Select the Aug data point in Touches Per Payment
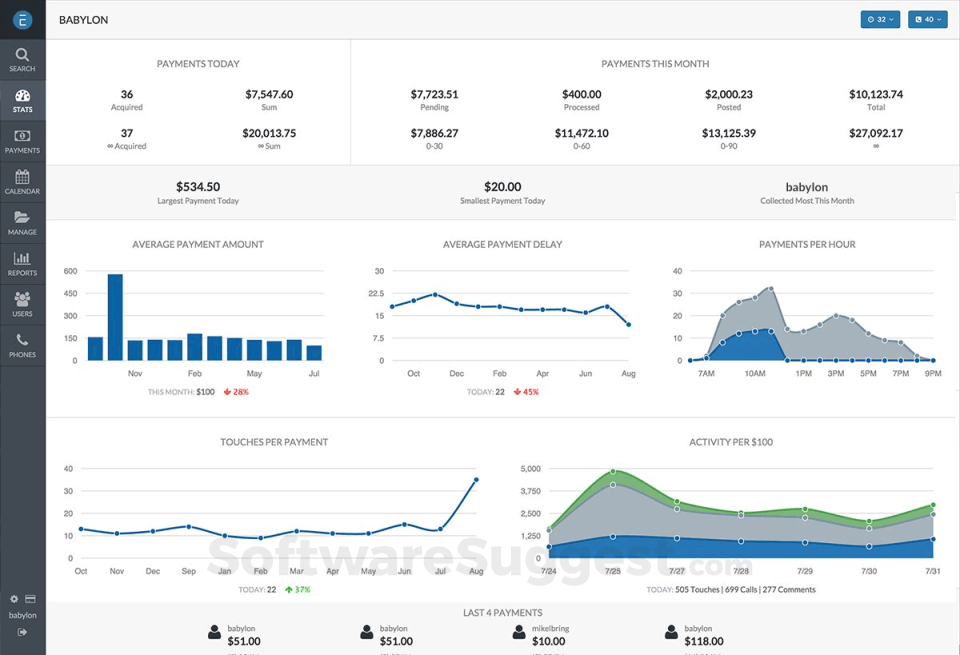This screenshot has width=960, height=655. 476,480
